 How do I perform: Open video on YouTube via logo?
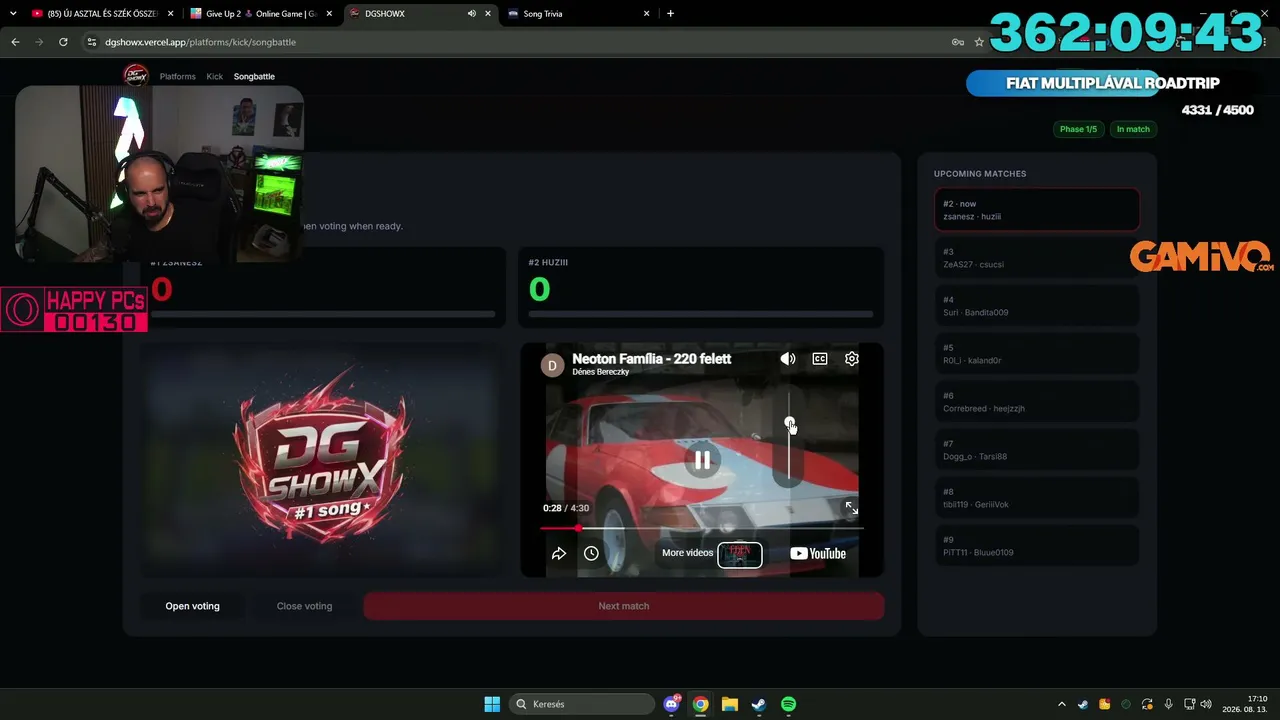pos(818,553)
